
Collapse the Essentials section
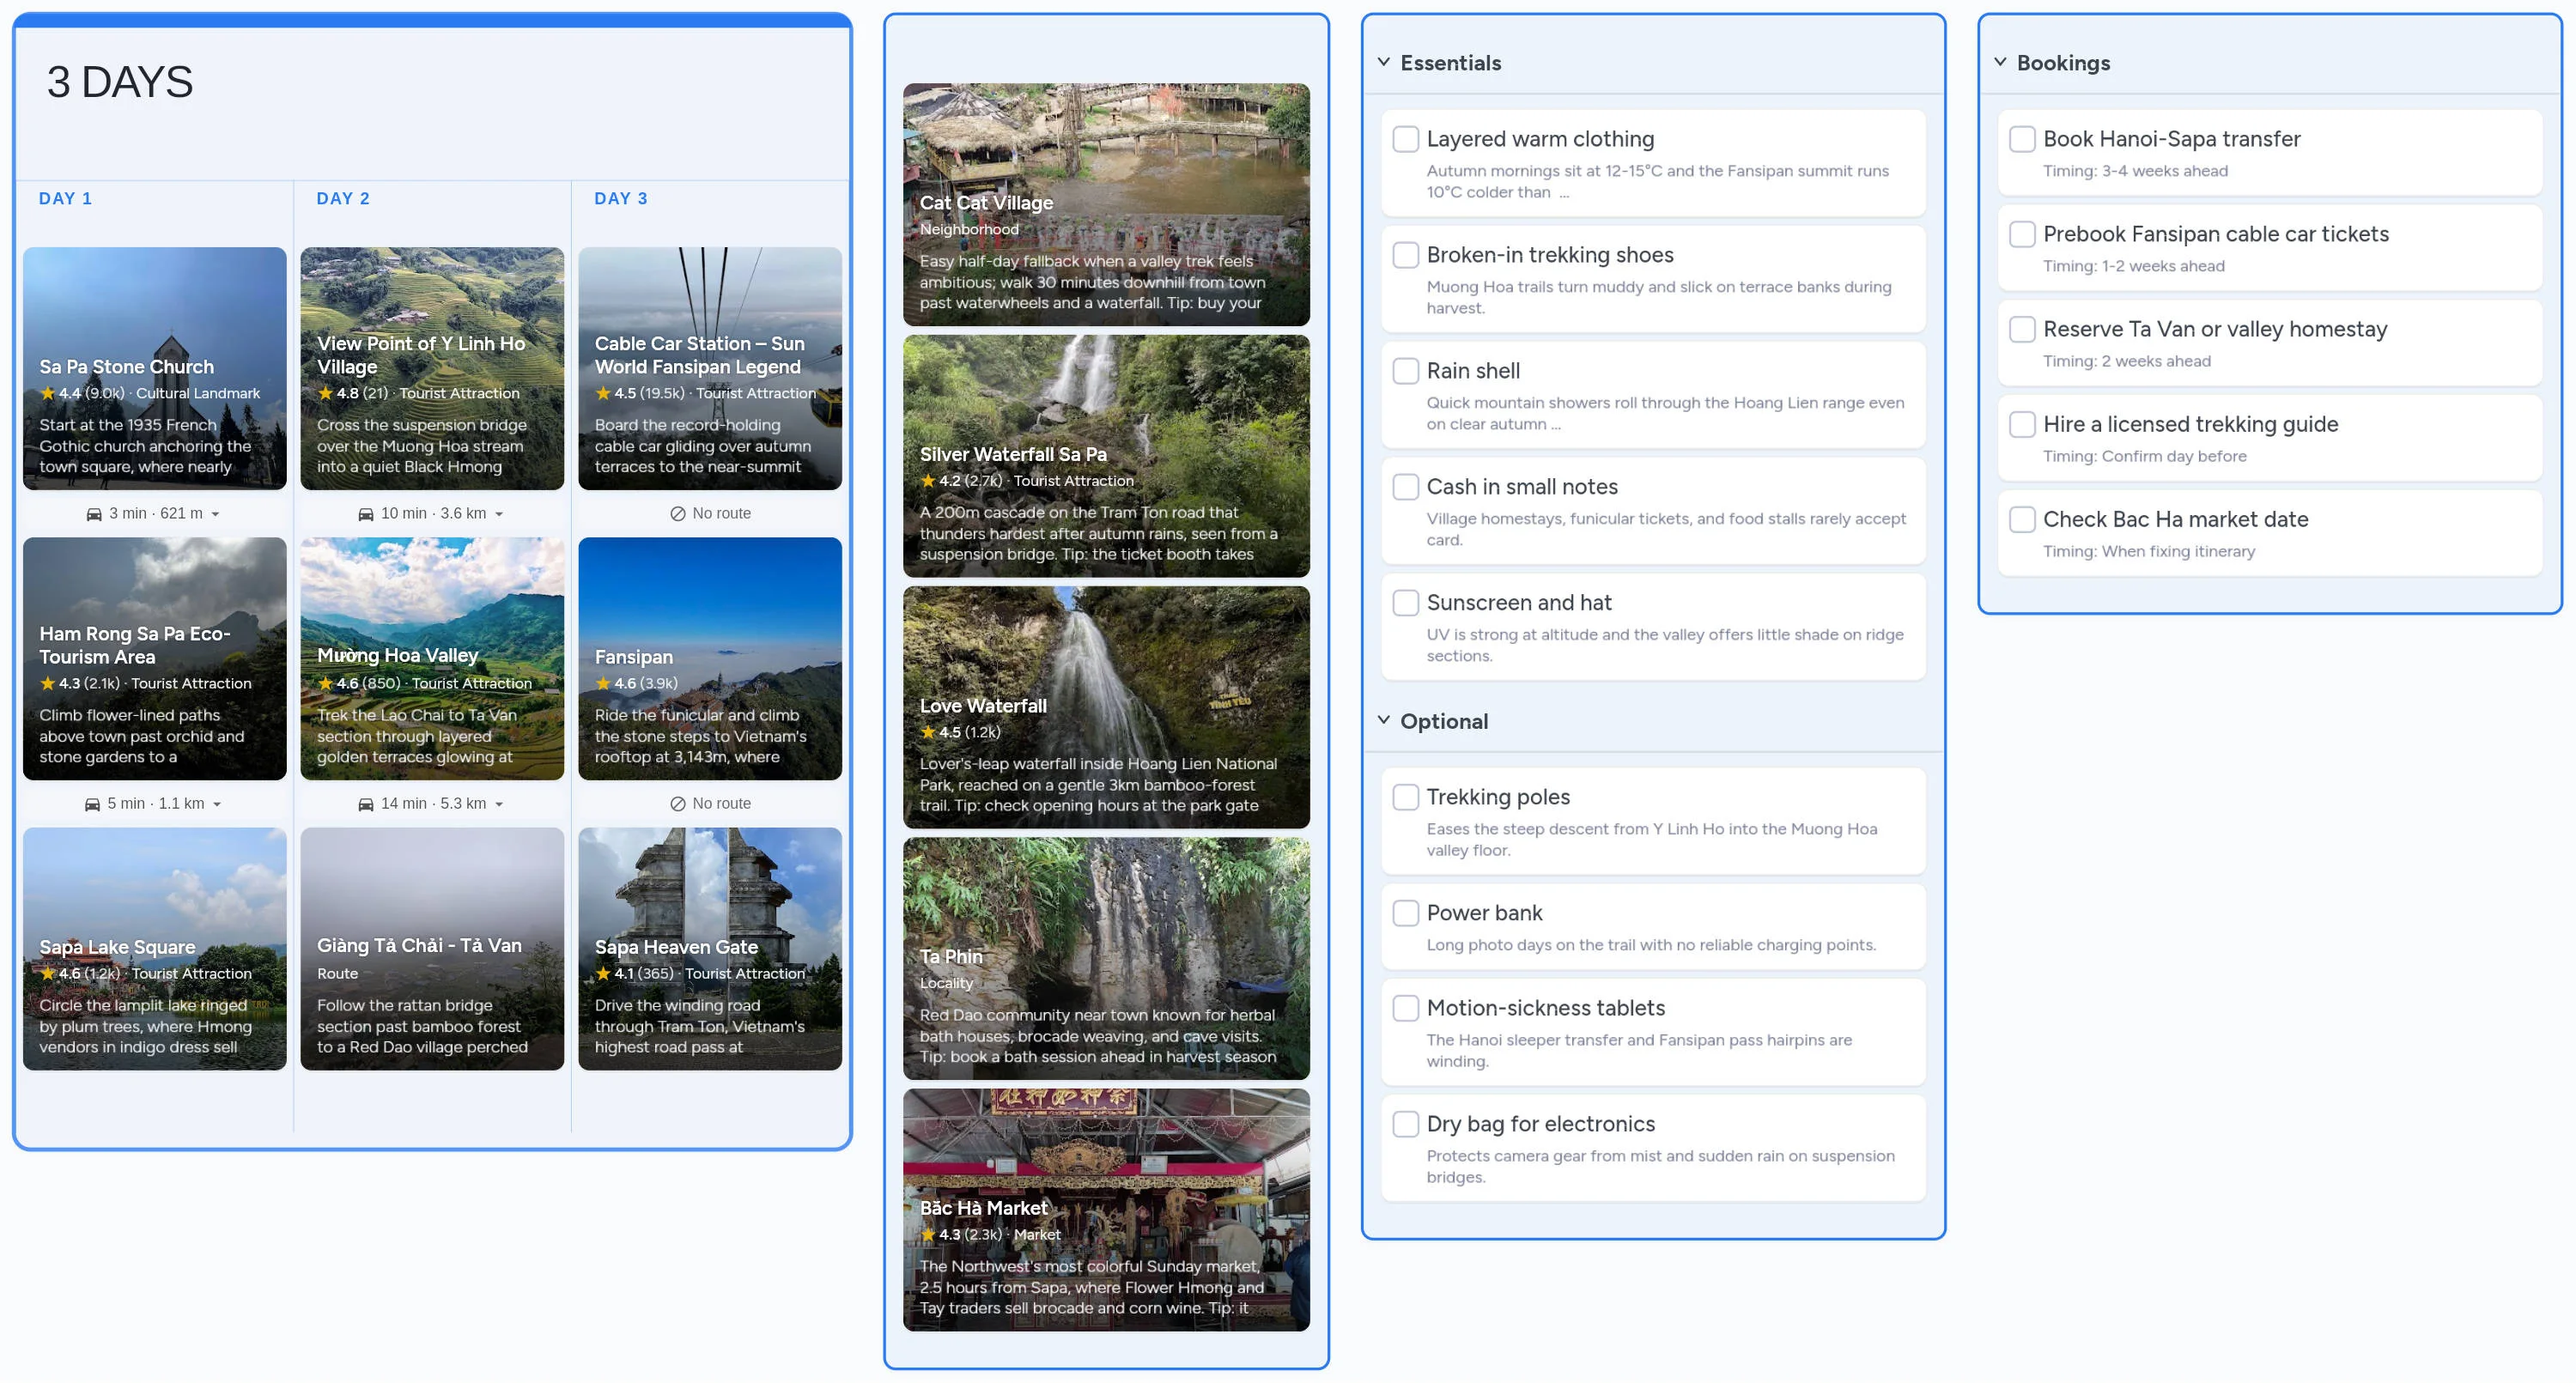[x=1384, y=62]
